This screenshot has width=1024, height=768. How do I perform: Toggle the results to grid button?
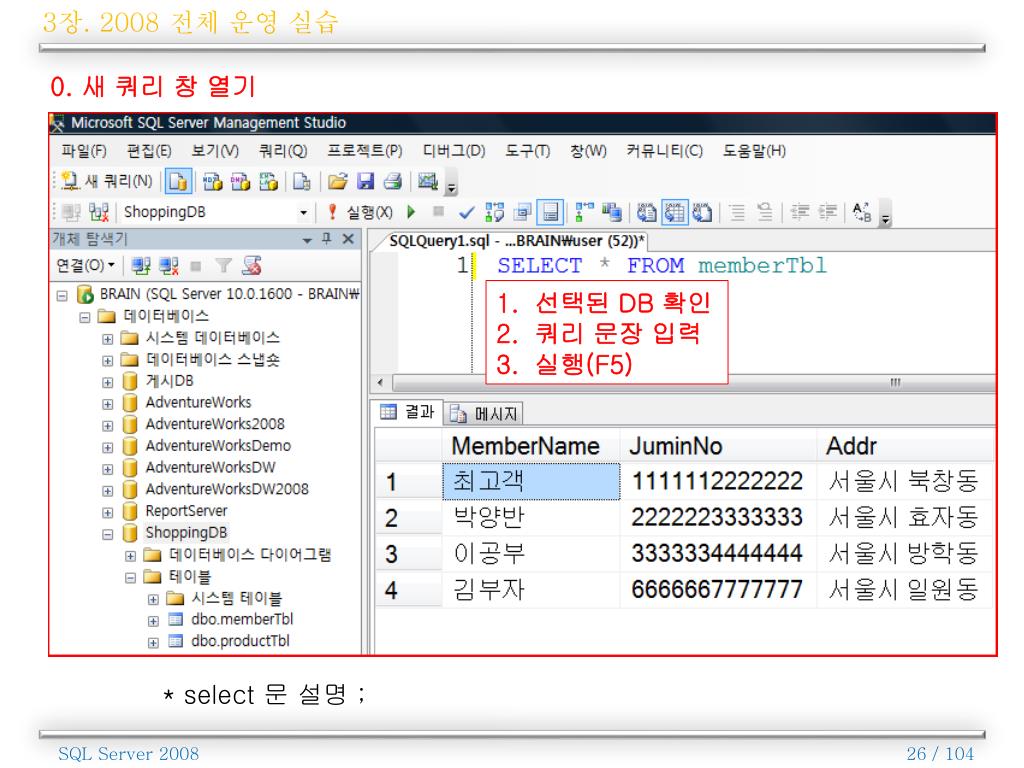tap(675, 212)
